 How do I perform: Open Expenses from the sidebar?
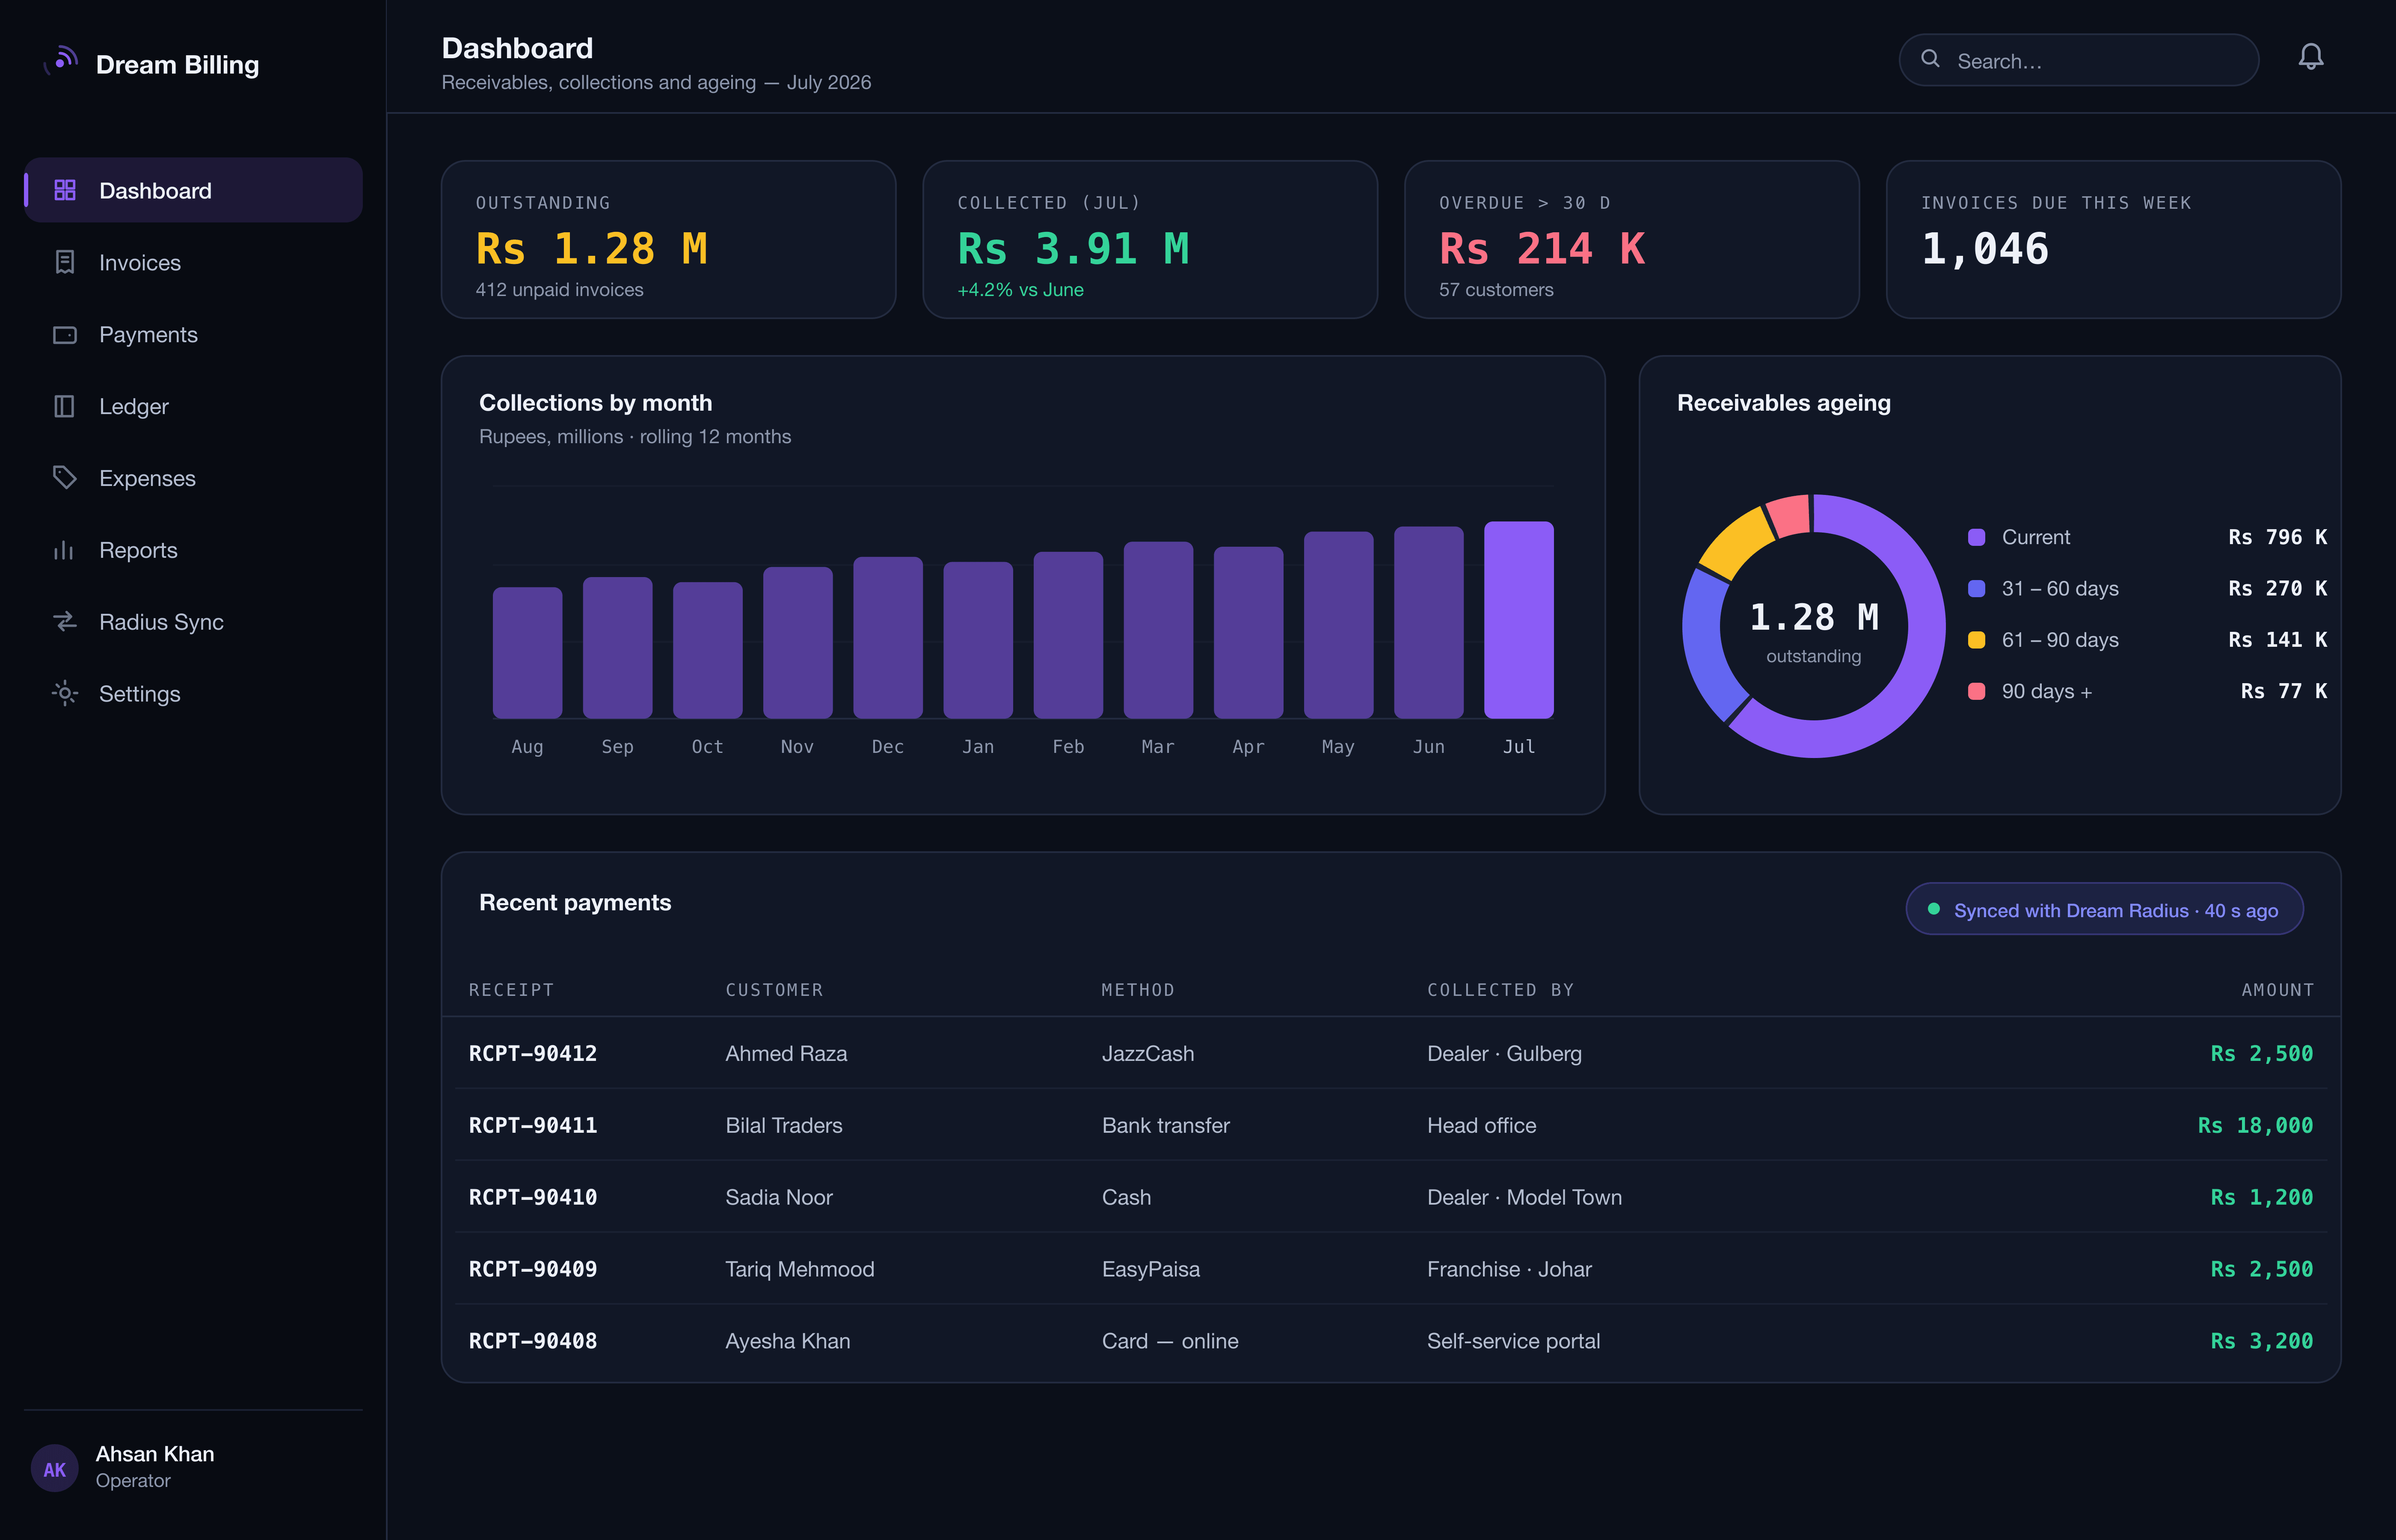click(194, 478)
